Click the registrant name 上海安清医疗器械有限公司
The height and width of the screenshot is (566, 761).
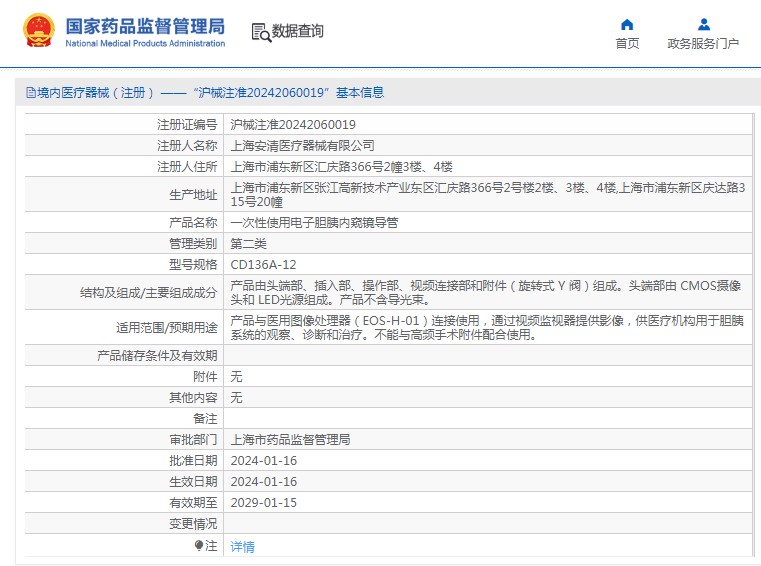296,146
